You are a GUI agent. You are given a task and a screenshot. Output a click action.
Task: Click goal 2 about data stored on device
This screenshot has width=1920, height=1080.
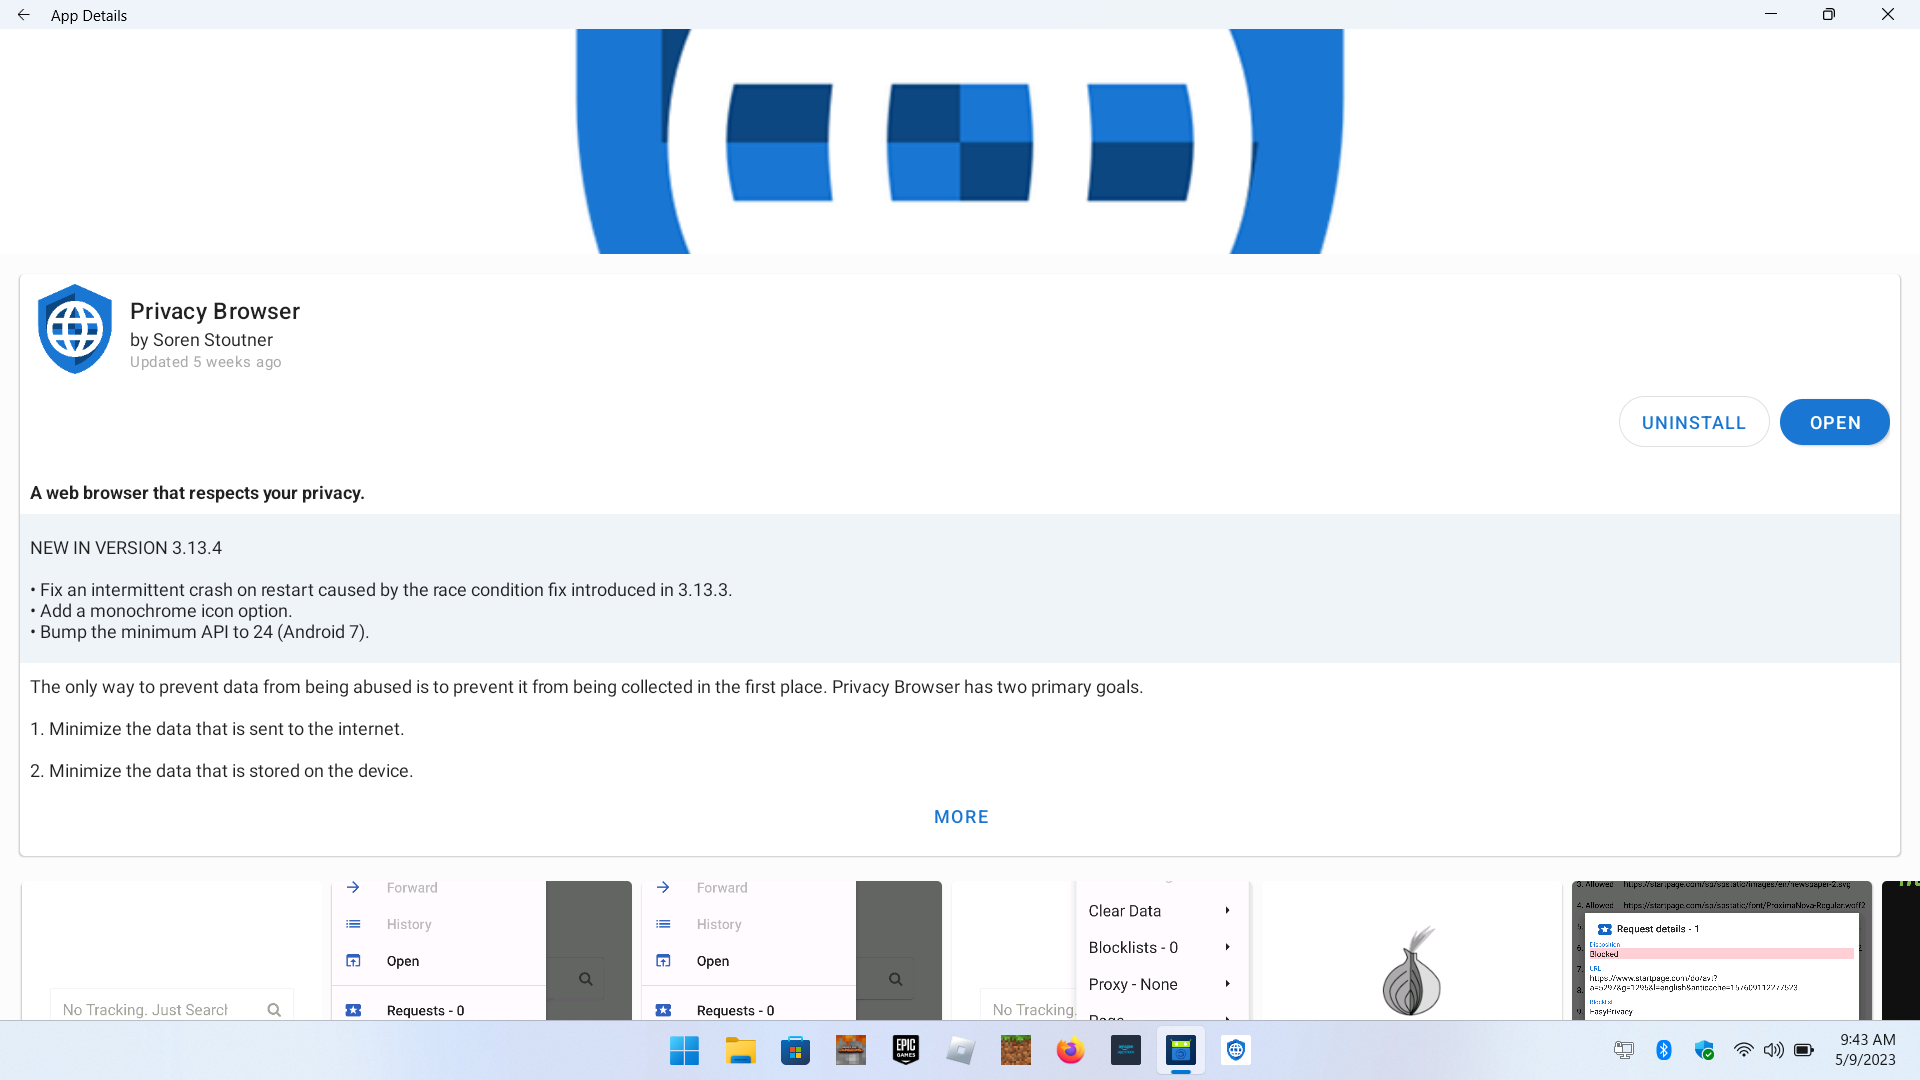coord(222,771)
